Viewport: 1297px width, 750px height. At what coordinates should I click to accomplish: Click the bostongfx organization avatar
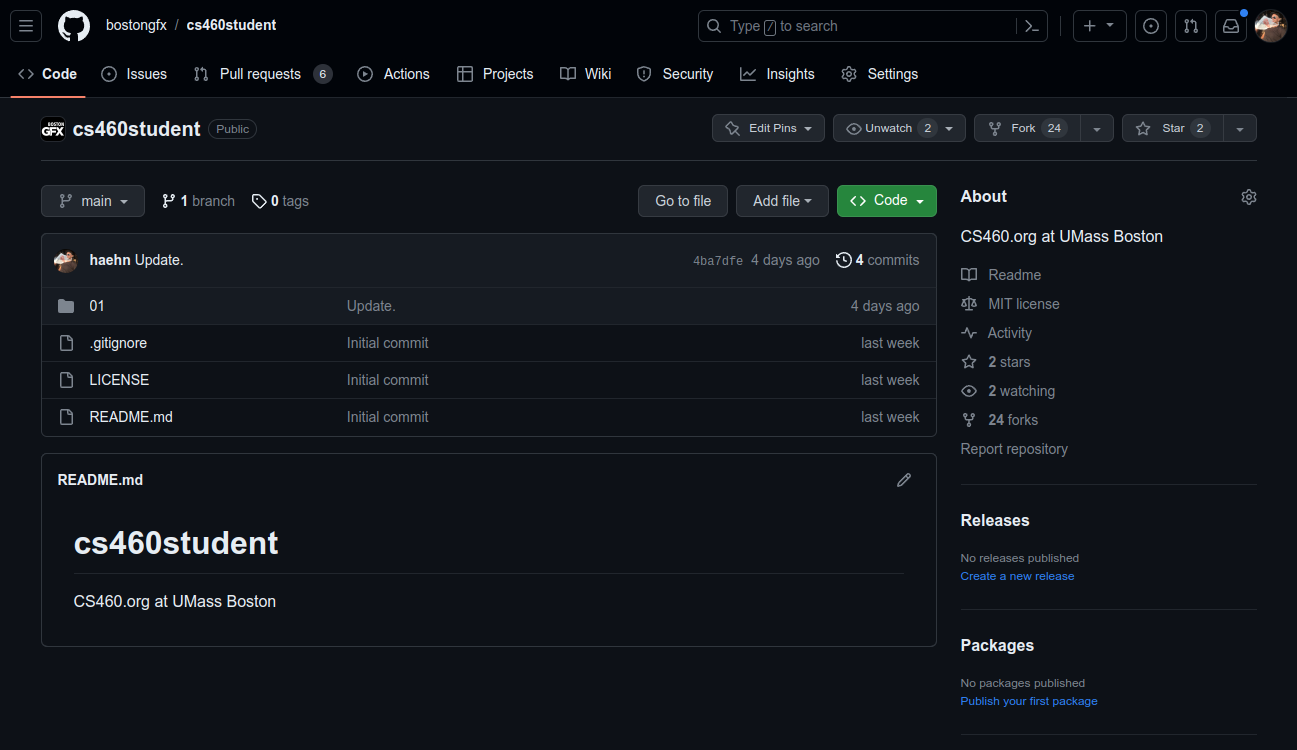pos(53,129)
